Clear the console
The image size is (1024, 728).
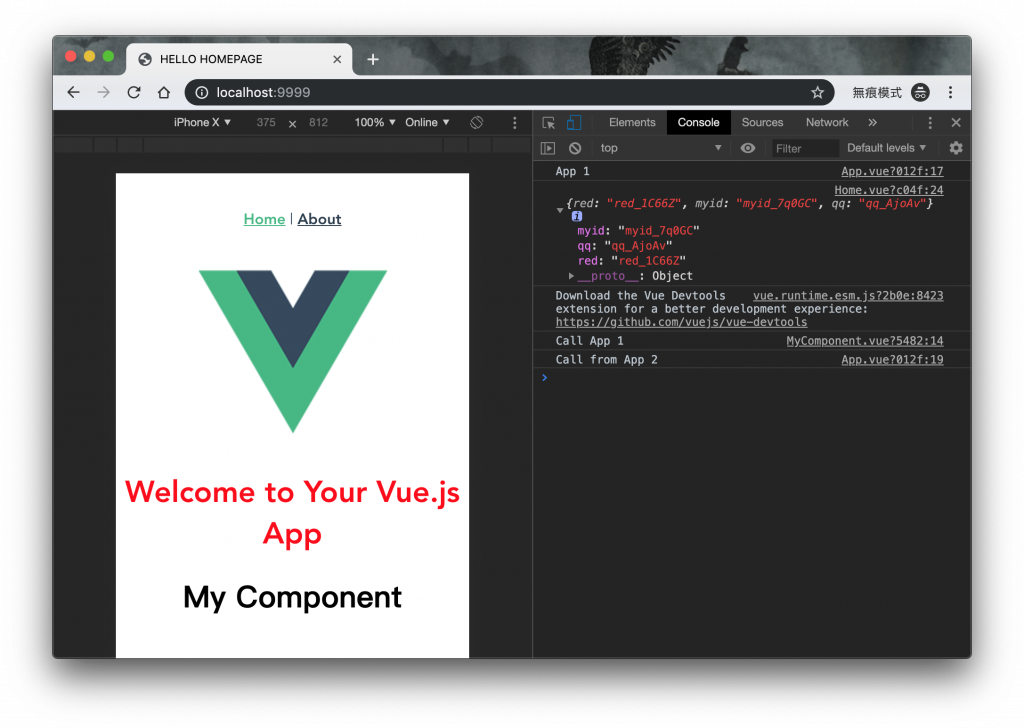(x=575, y=148)
